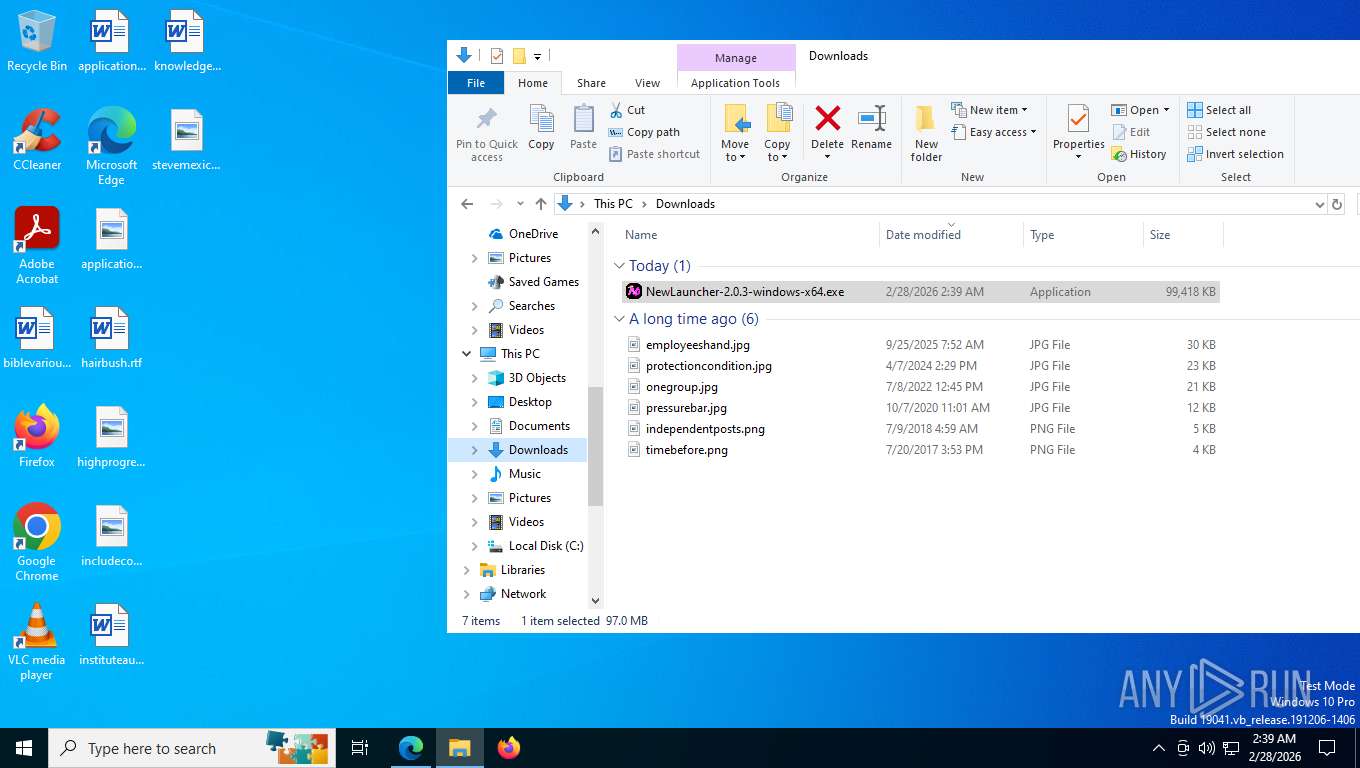Collapse the Today group

coord(620,266)
